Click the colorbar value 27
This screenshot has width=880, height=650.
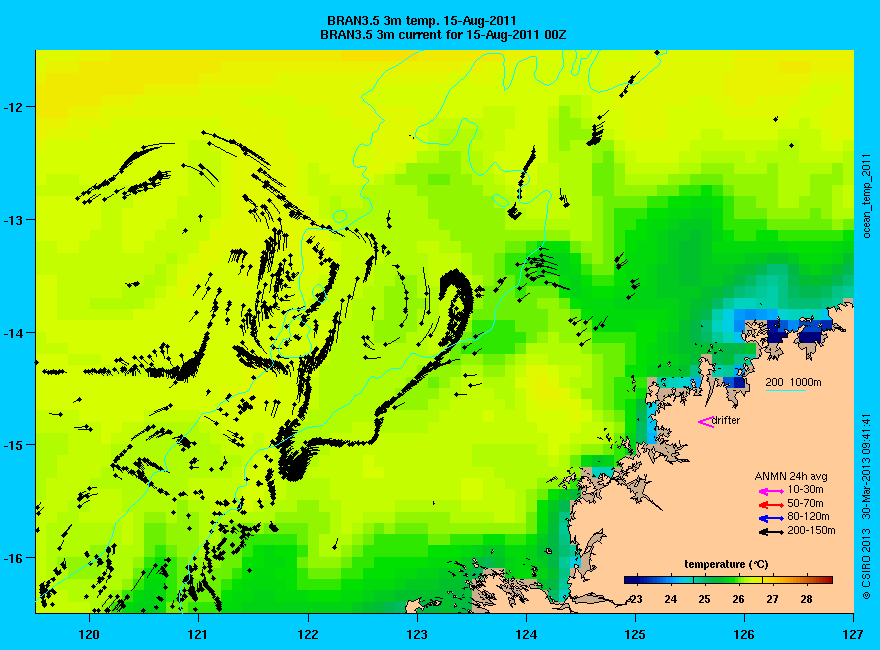tap(772, 599)
